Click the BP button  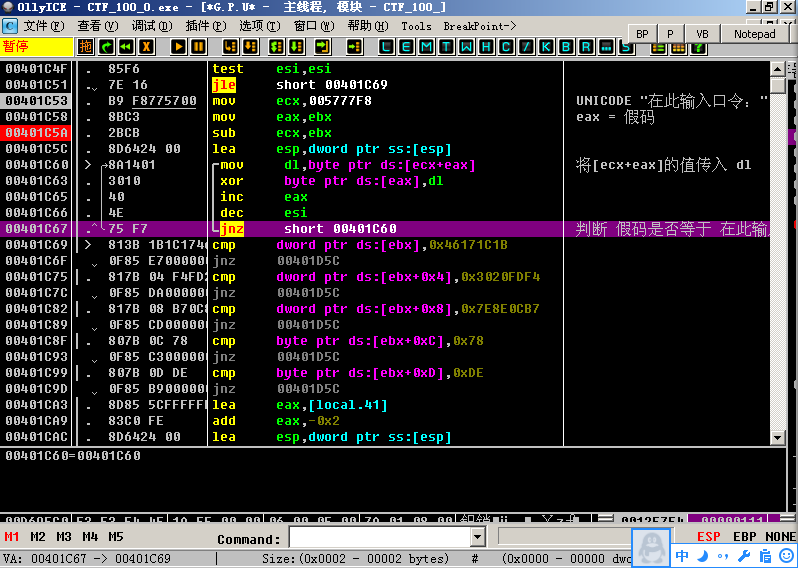coord(642,34)
